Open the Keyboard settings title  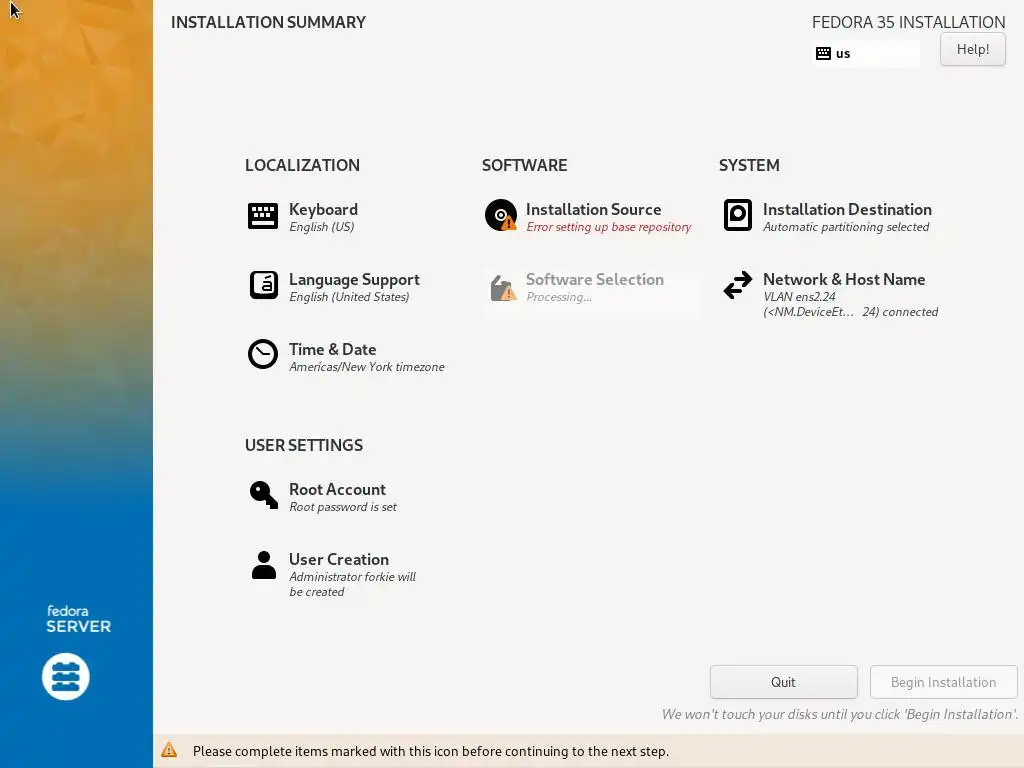click(x=323, y=209)
